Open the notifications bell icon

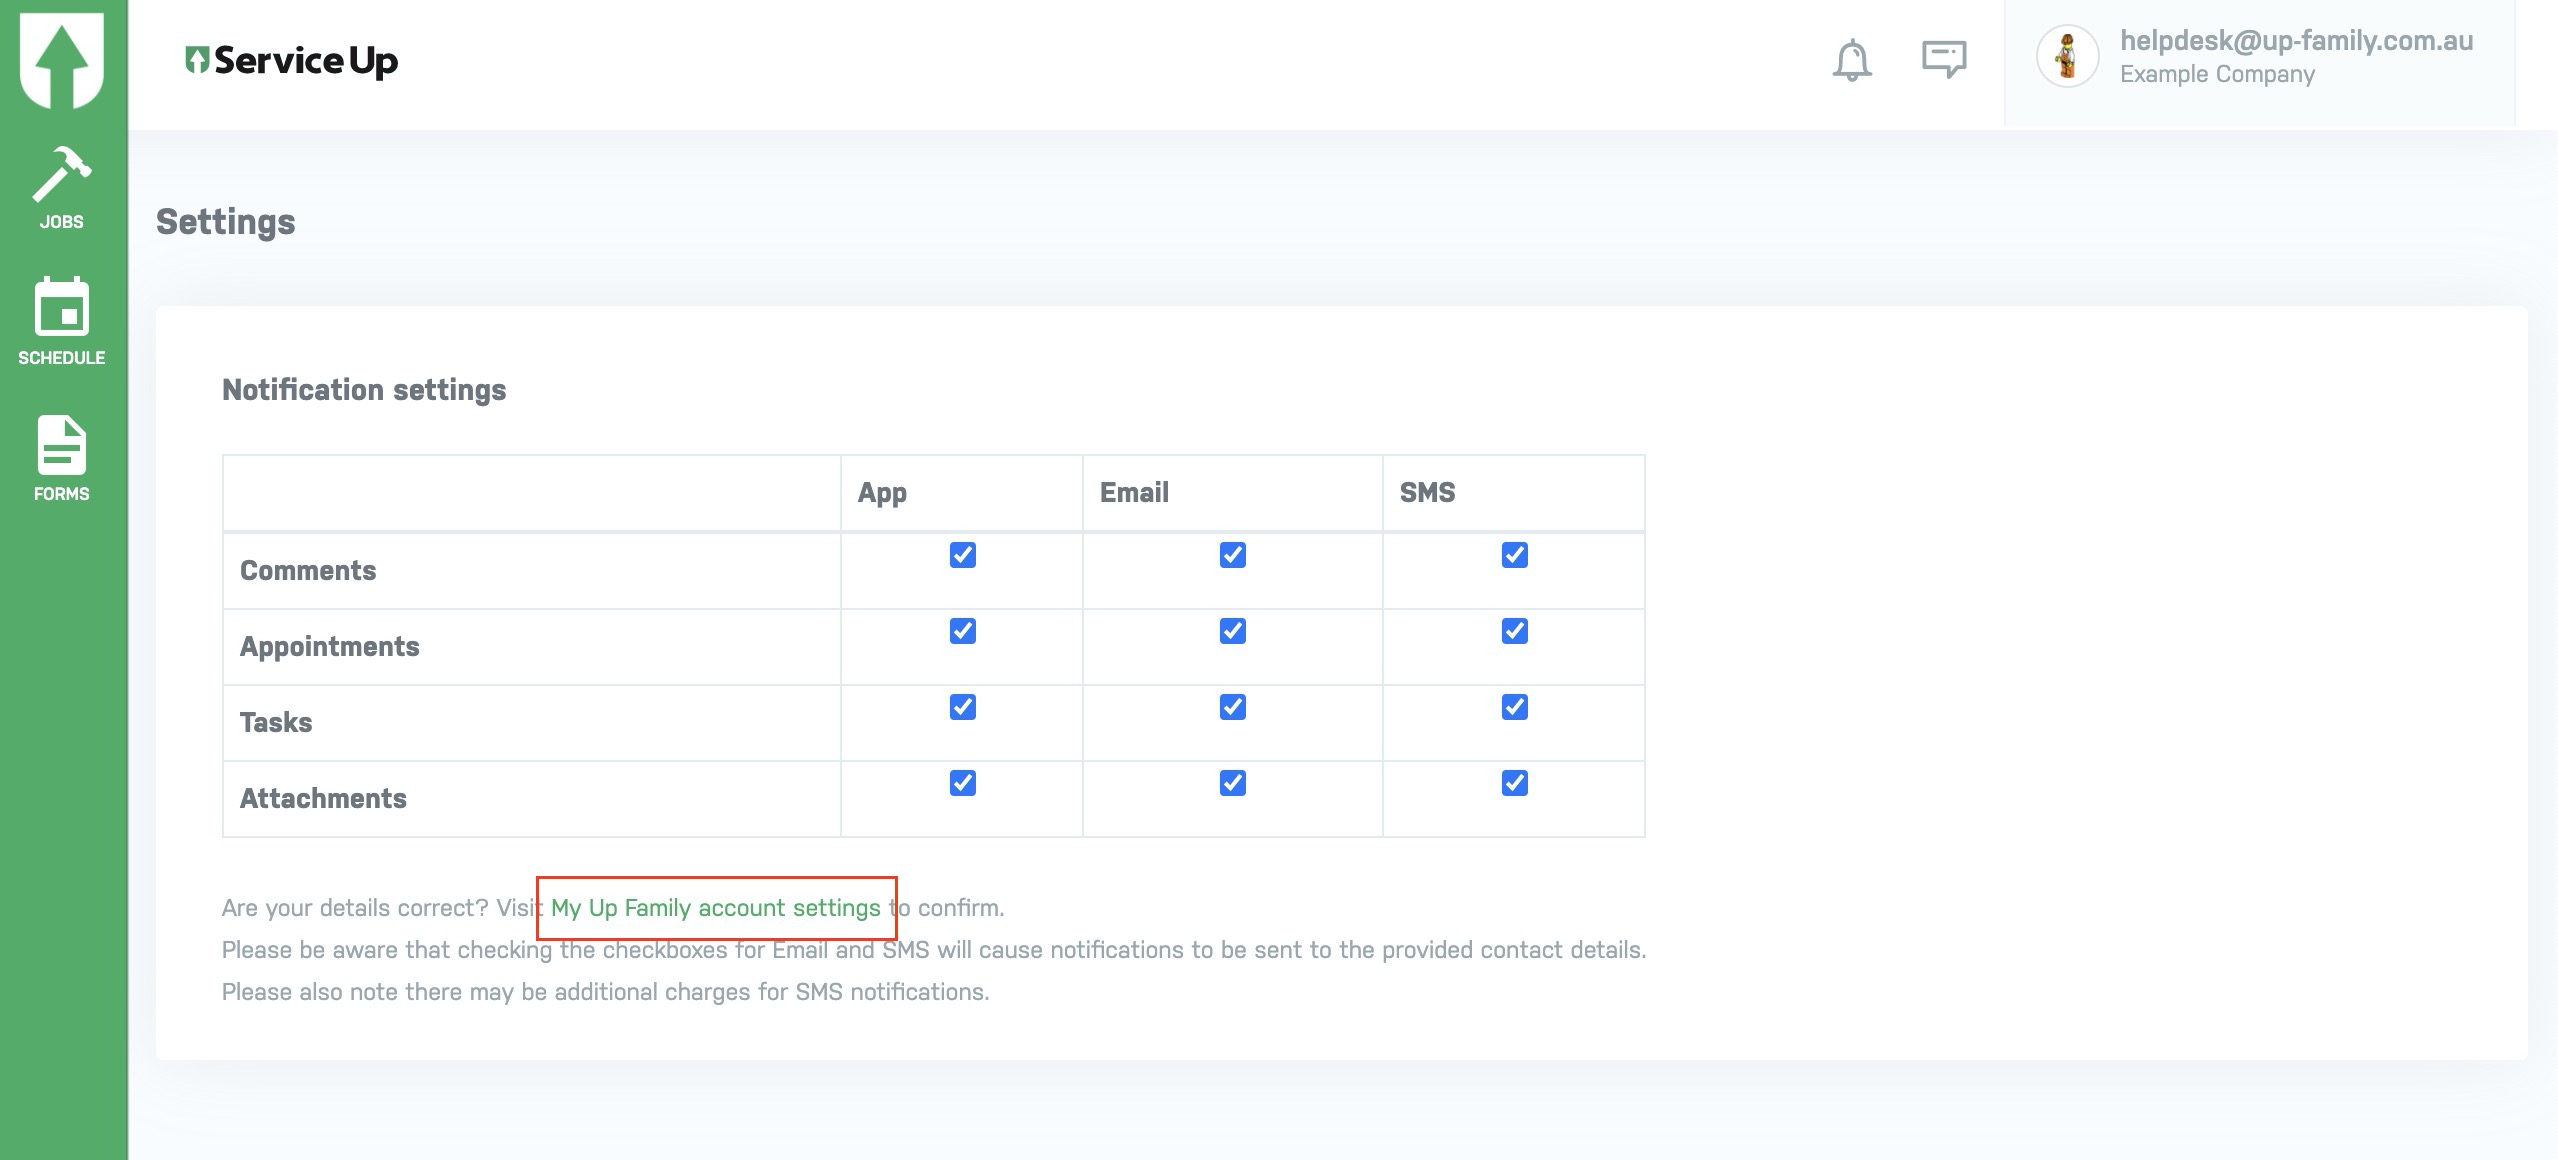click(1851, 60)
